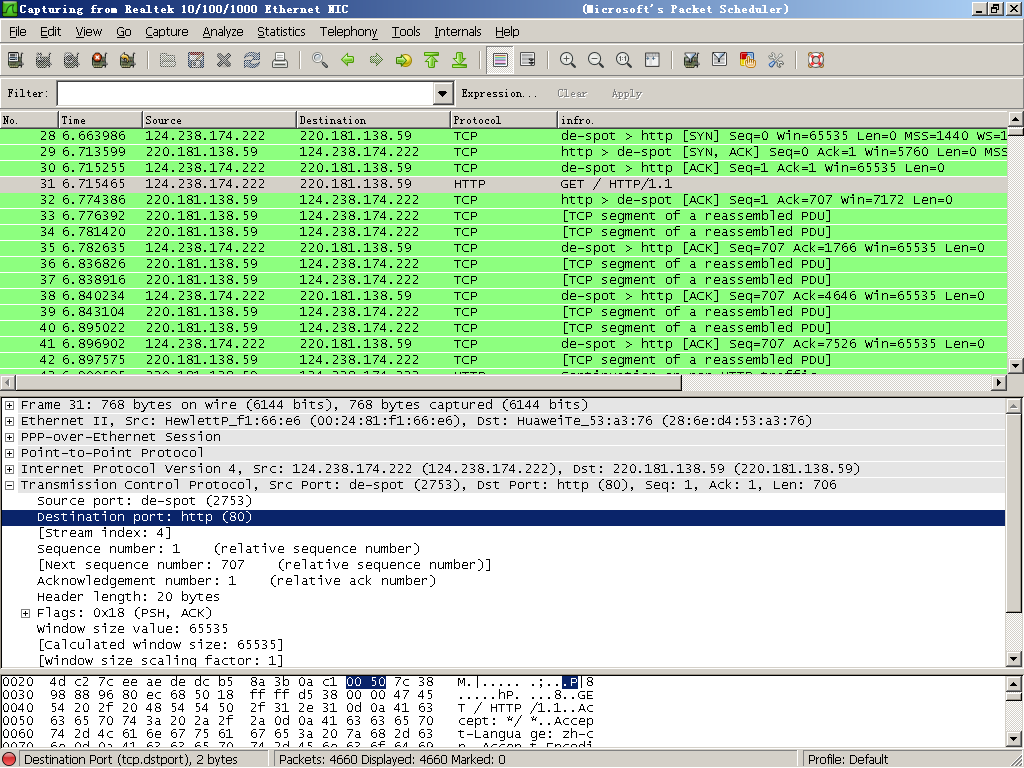The image size is (1024, 768).
Task: Click the packet list scrollbar down arrow
Action: [x=1015, y=366]
